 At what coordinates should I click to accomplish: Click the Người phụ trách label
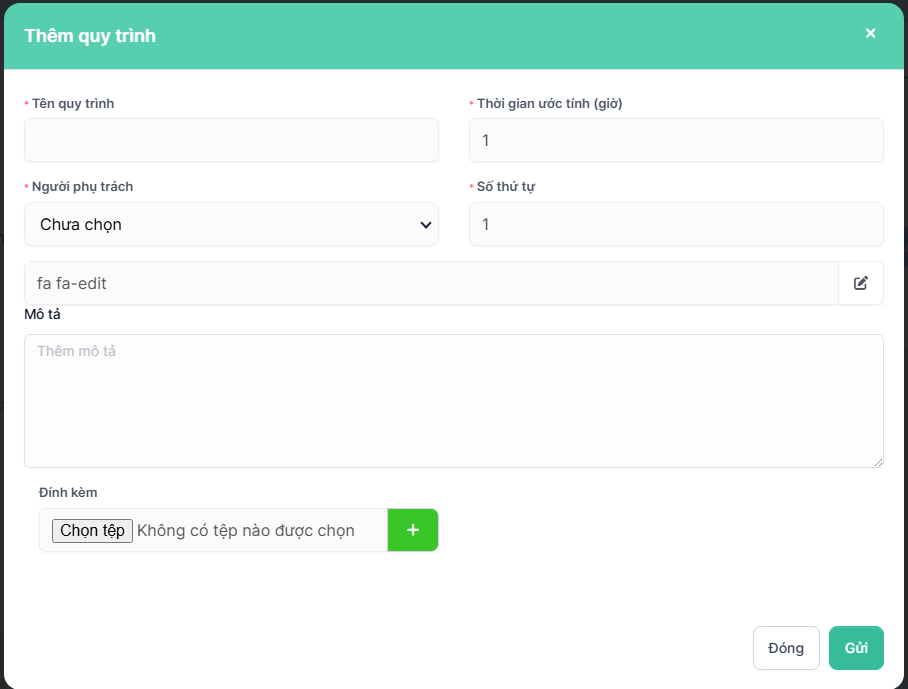[x=82, y=187]
